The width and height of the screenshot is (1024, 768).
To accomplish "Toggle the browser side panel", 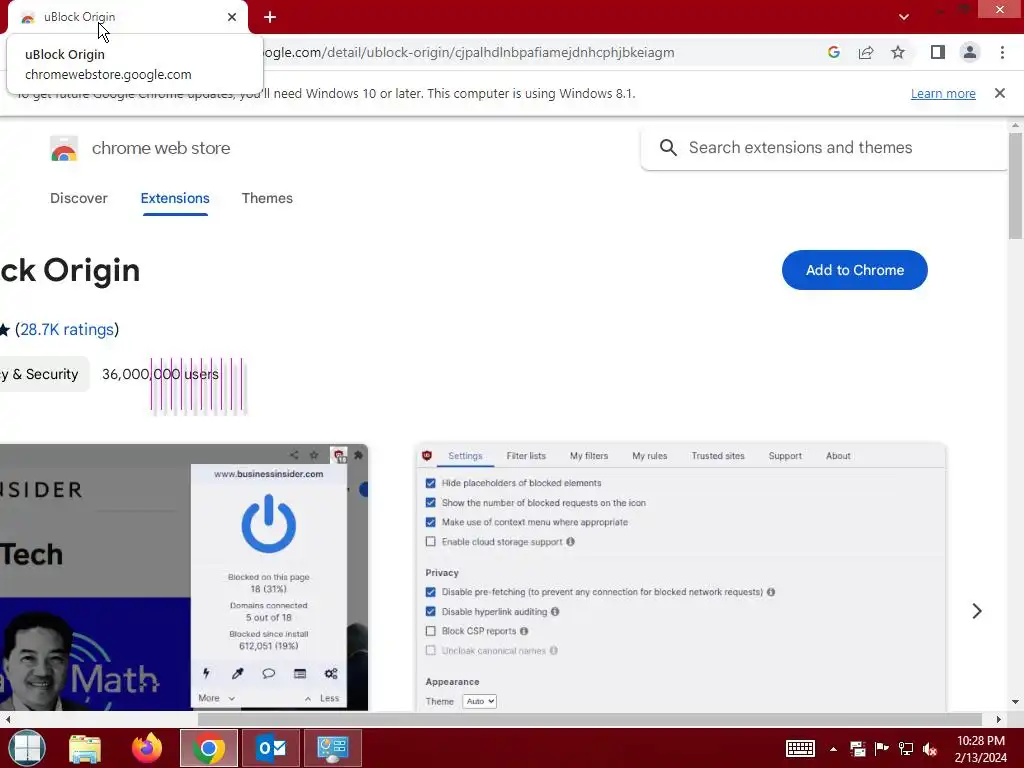I will [938, 52].
